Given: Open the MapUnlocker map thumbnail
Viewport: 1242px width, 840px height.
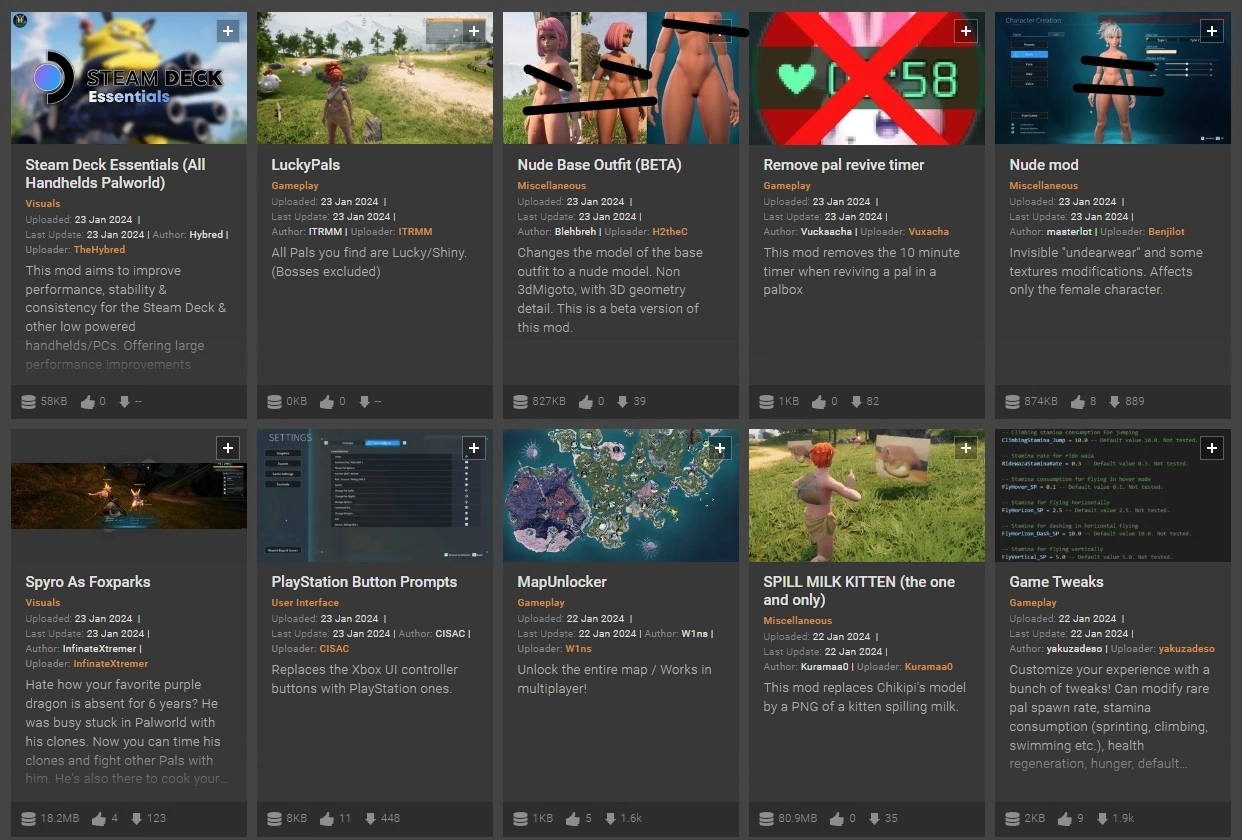Looking at the screenshot, I should point(621,495).
